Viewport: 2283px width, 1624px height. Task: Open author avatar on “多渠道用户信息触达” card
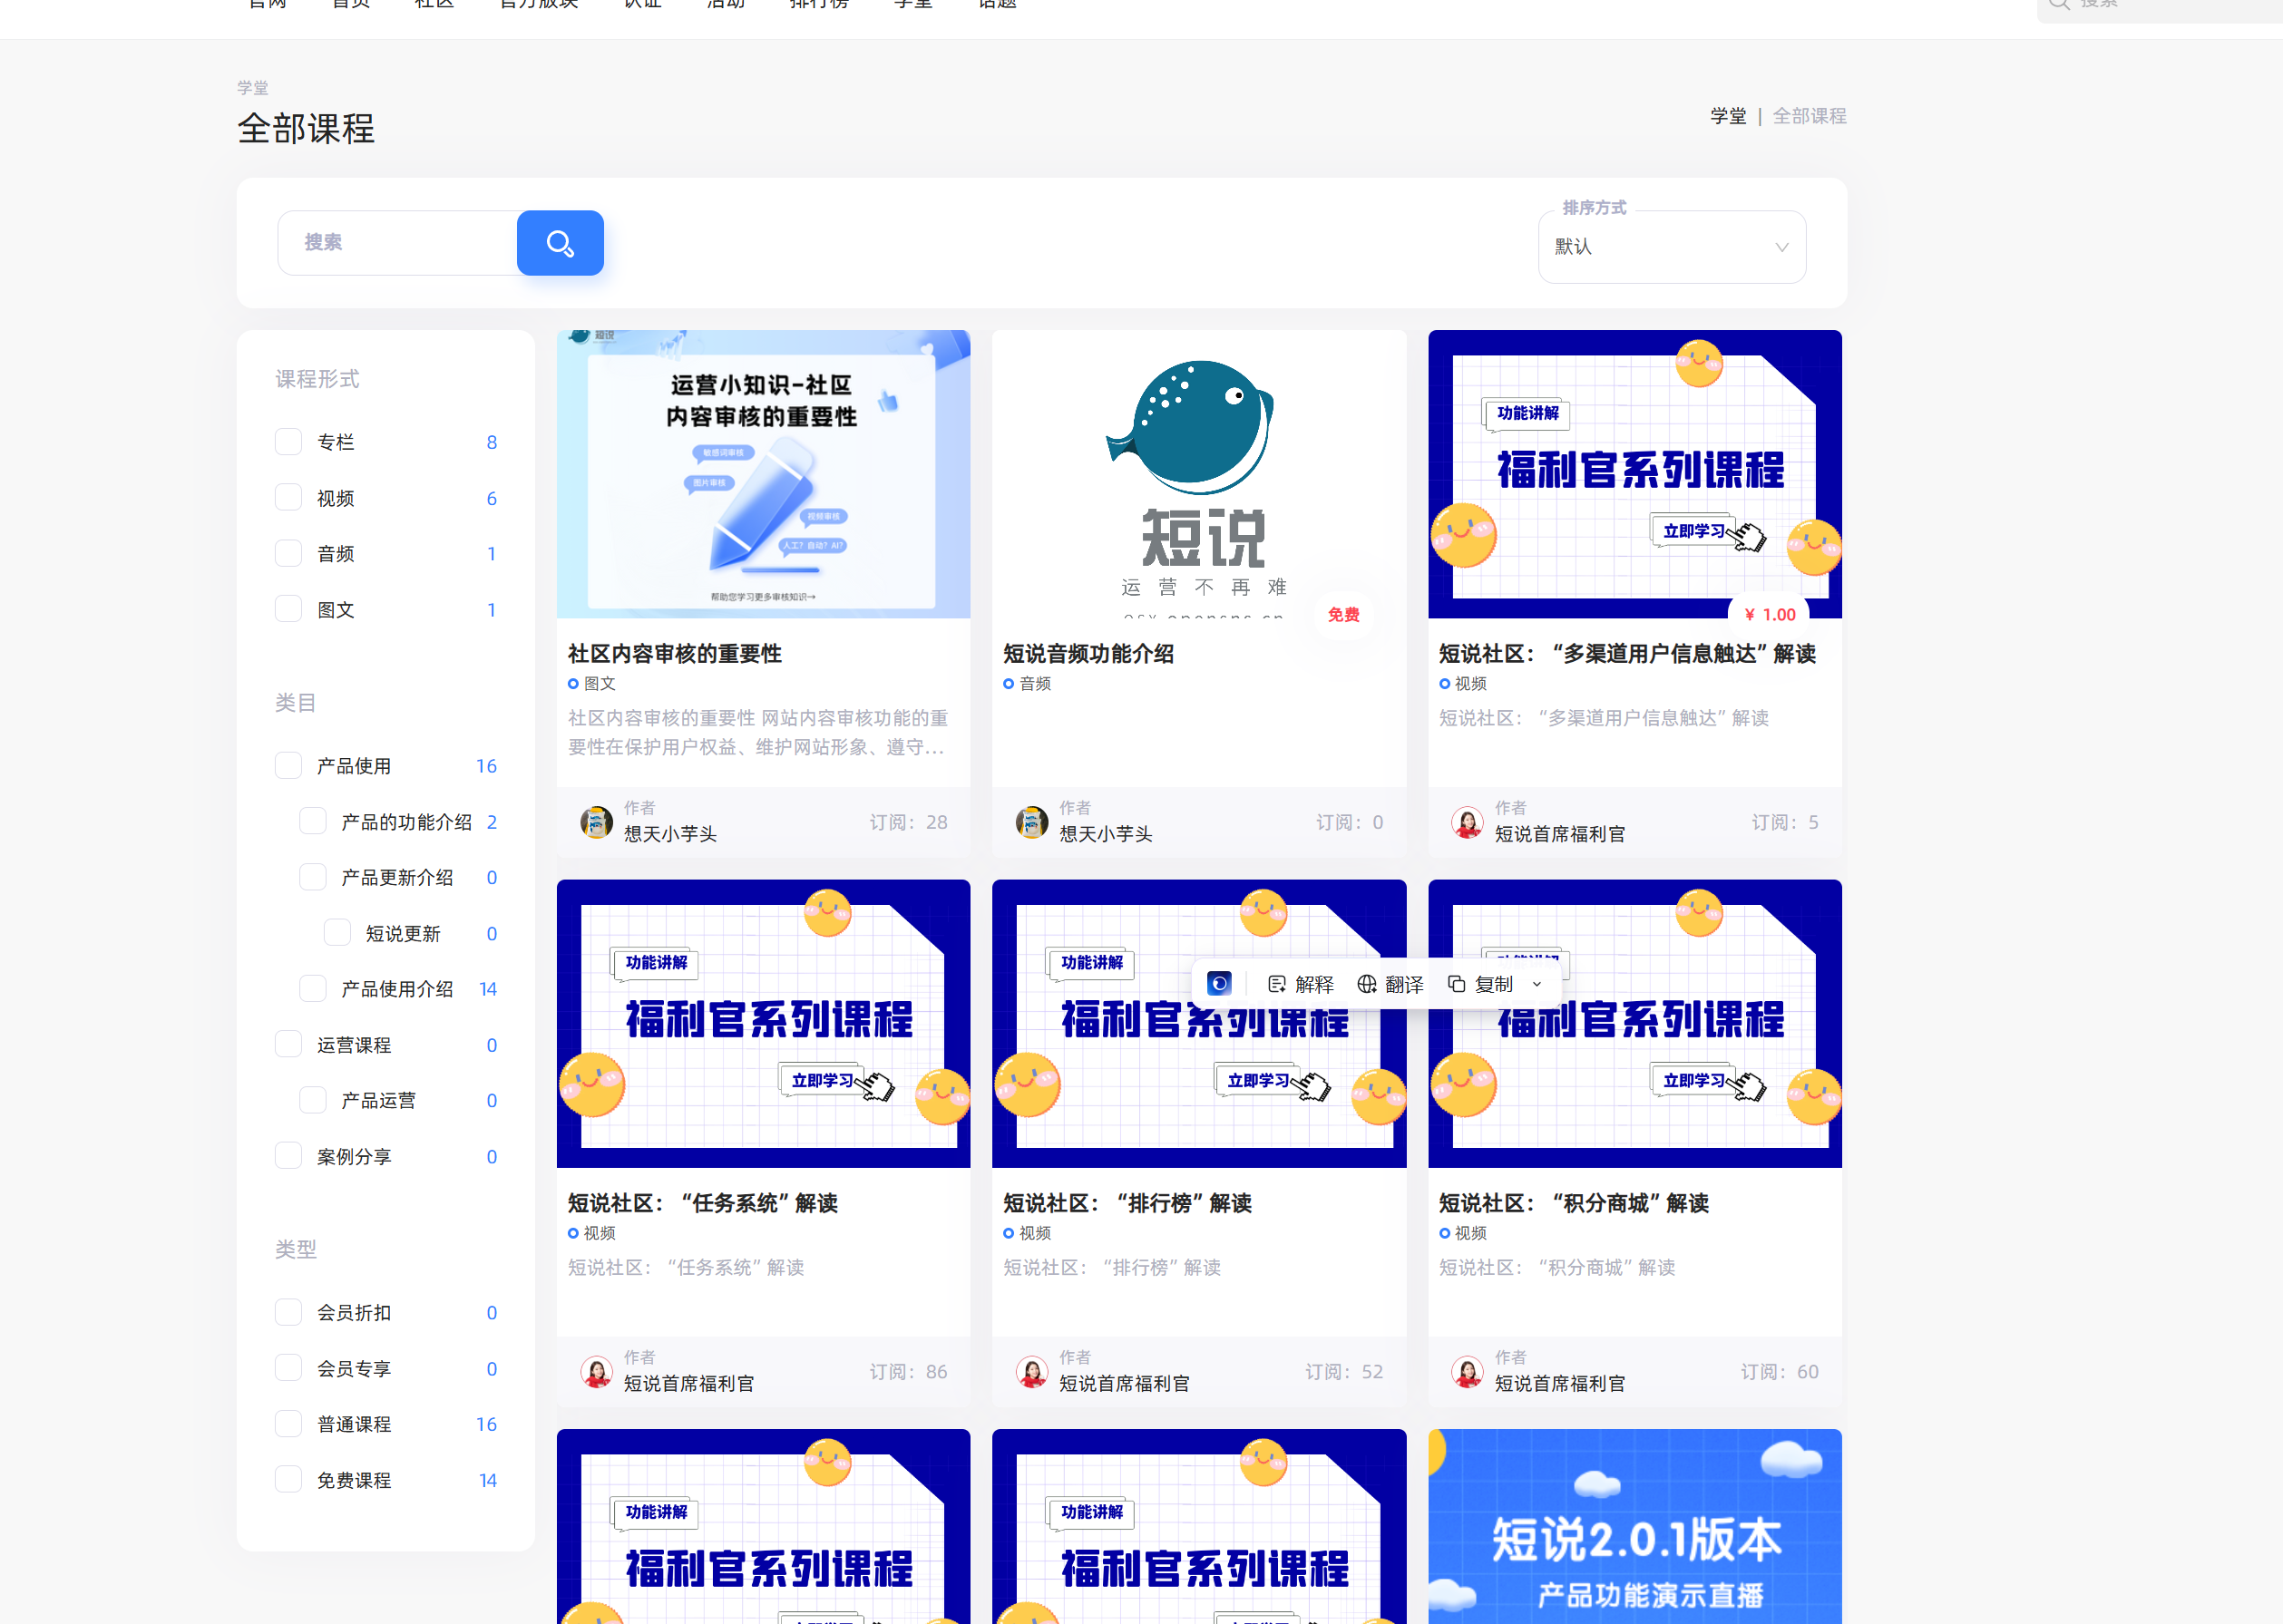click(1468, 822)
